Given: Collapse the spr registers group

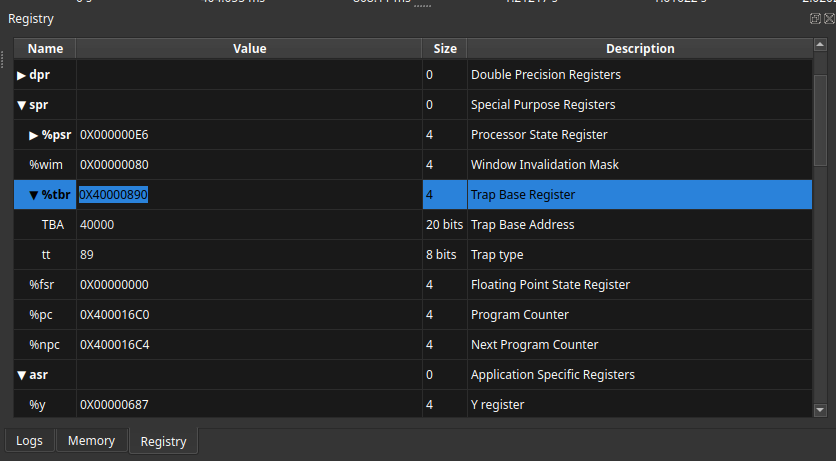Looking at the screenshot, I should click(22, 105).
